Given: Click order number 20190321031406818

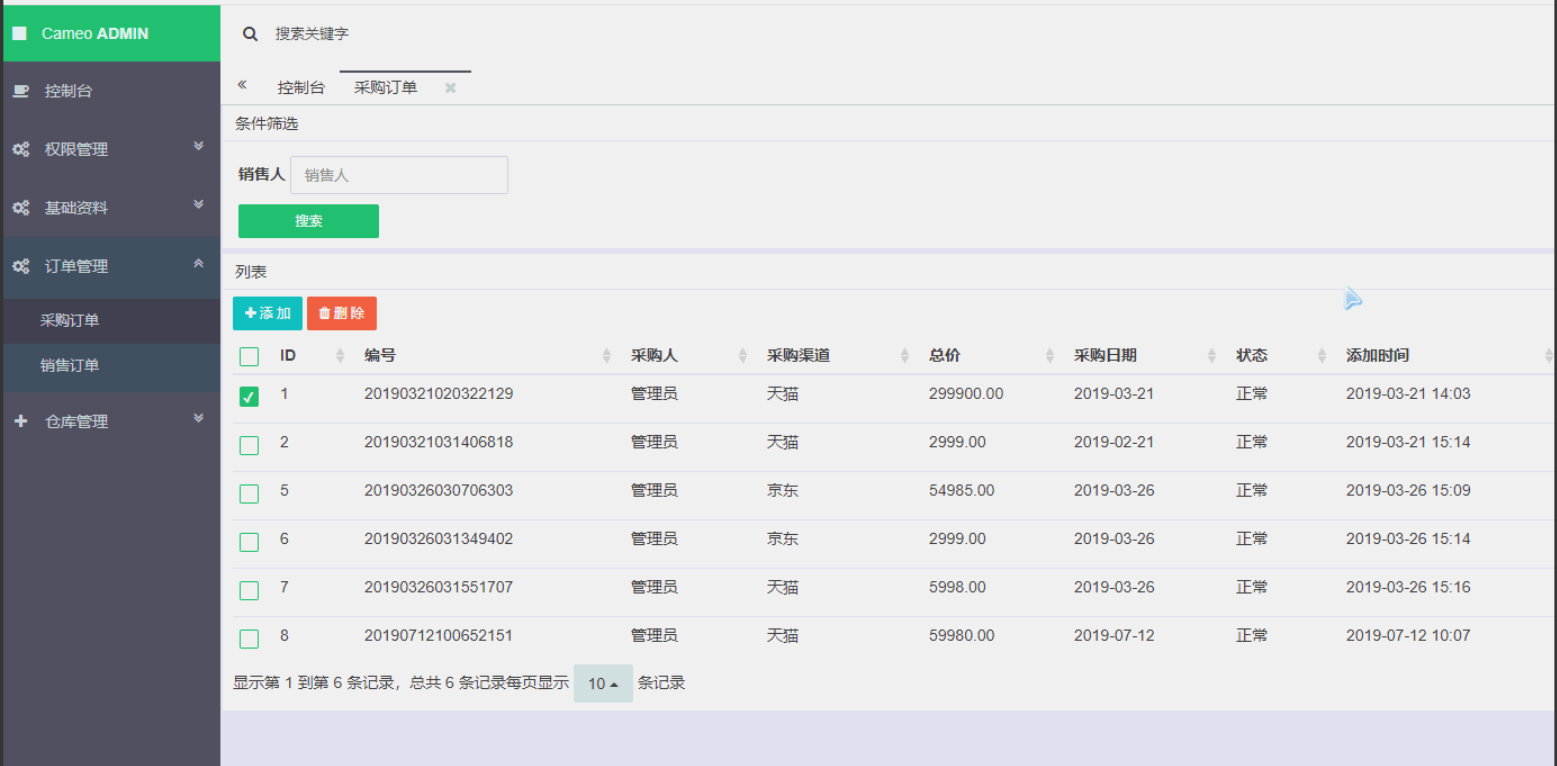Looking at the screenshot, I should pyautogui.click(x=439, y=442).
